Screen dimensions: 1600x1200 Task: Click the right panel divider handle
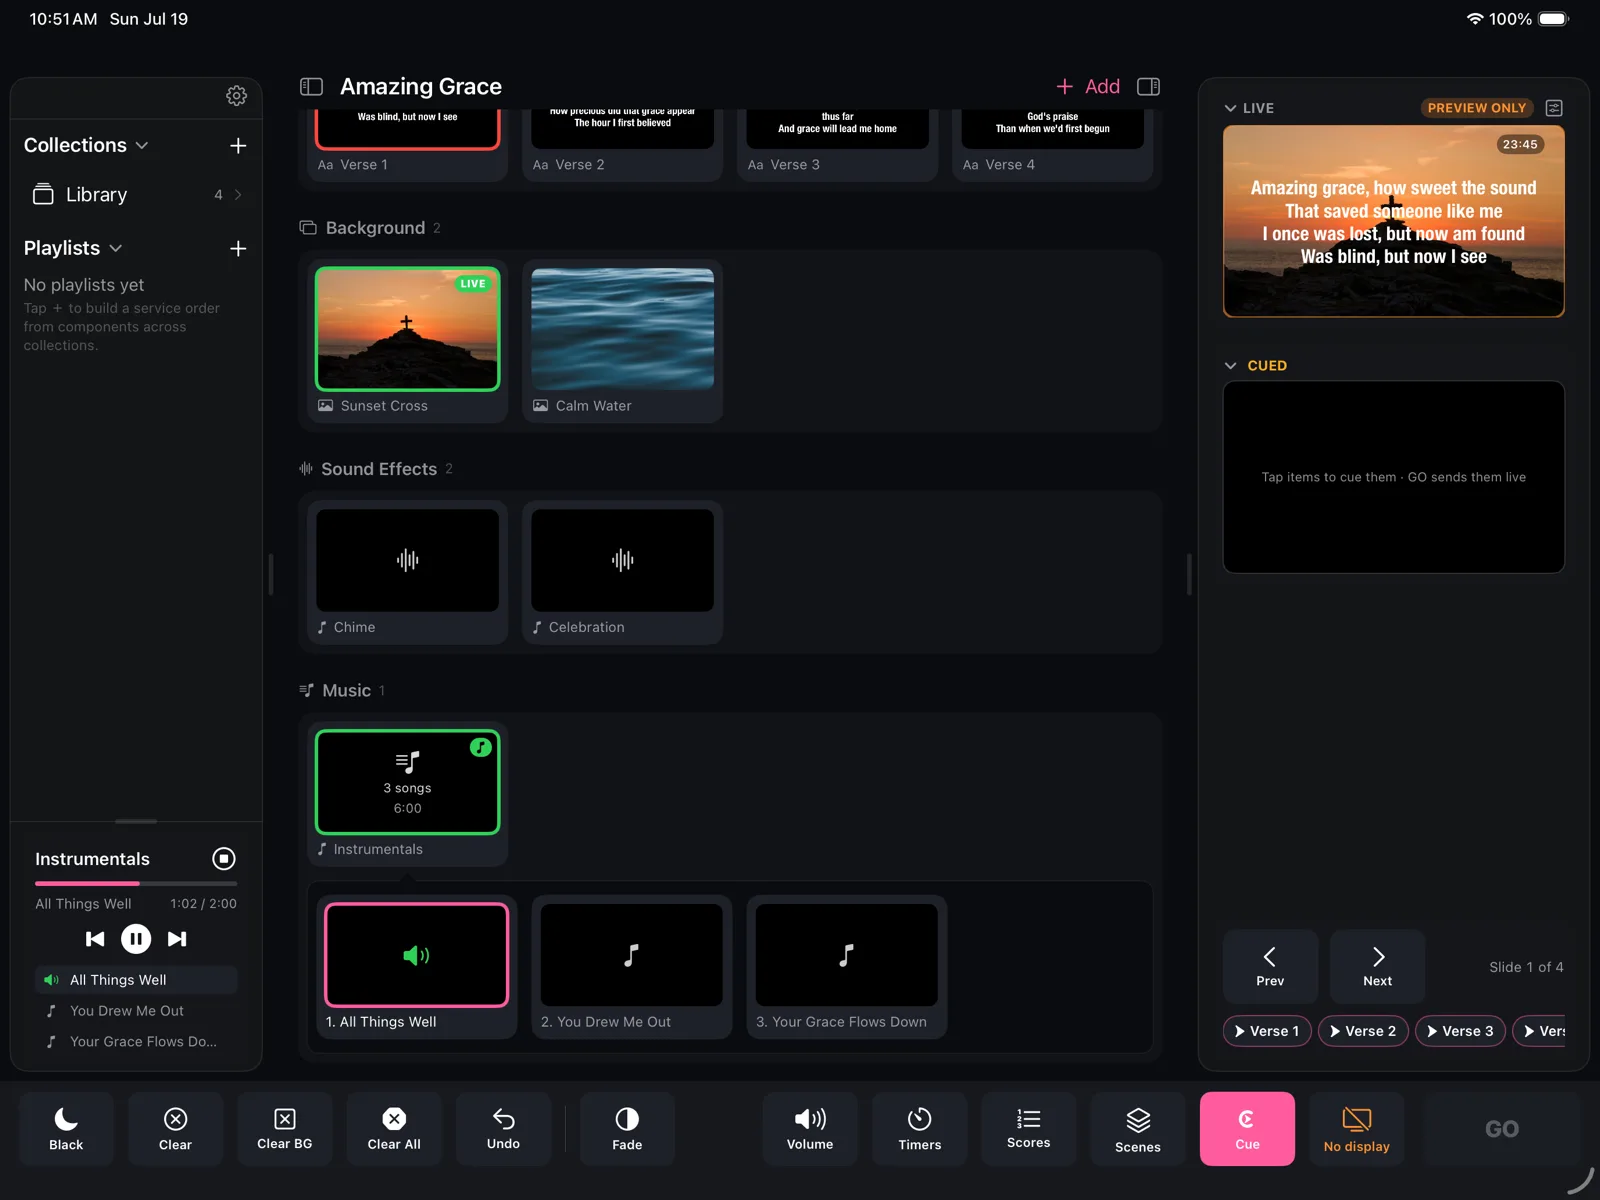click(1189, 574)
